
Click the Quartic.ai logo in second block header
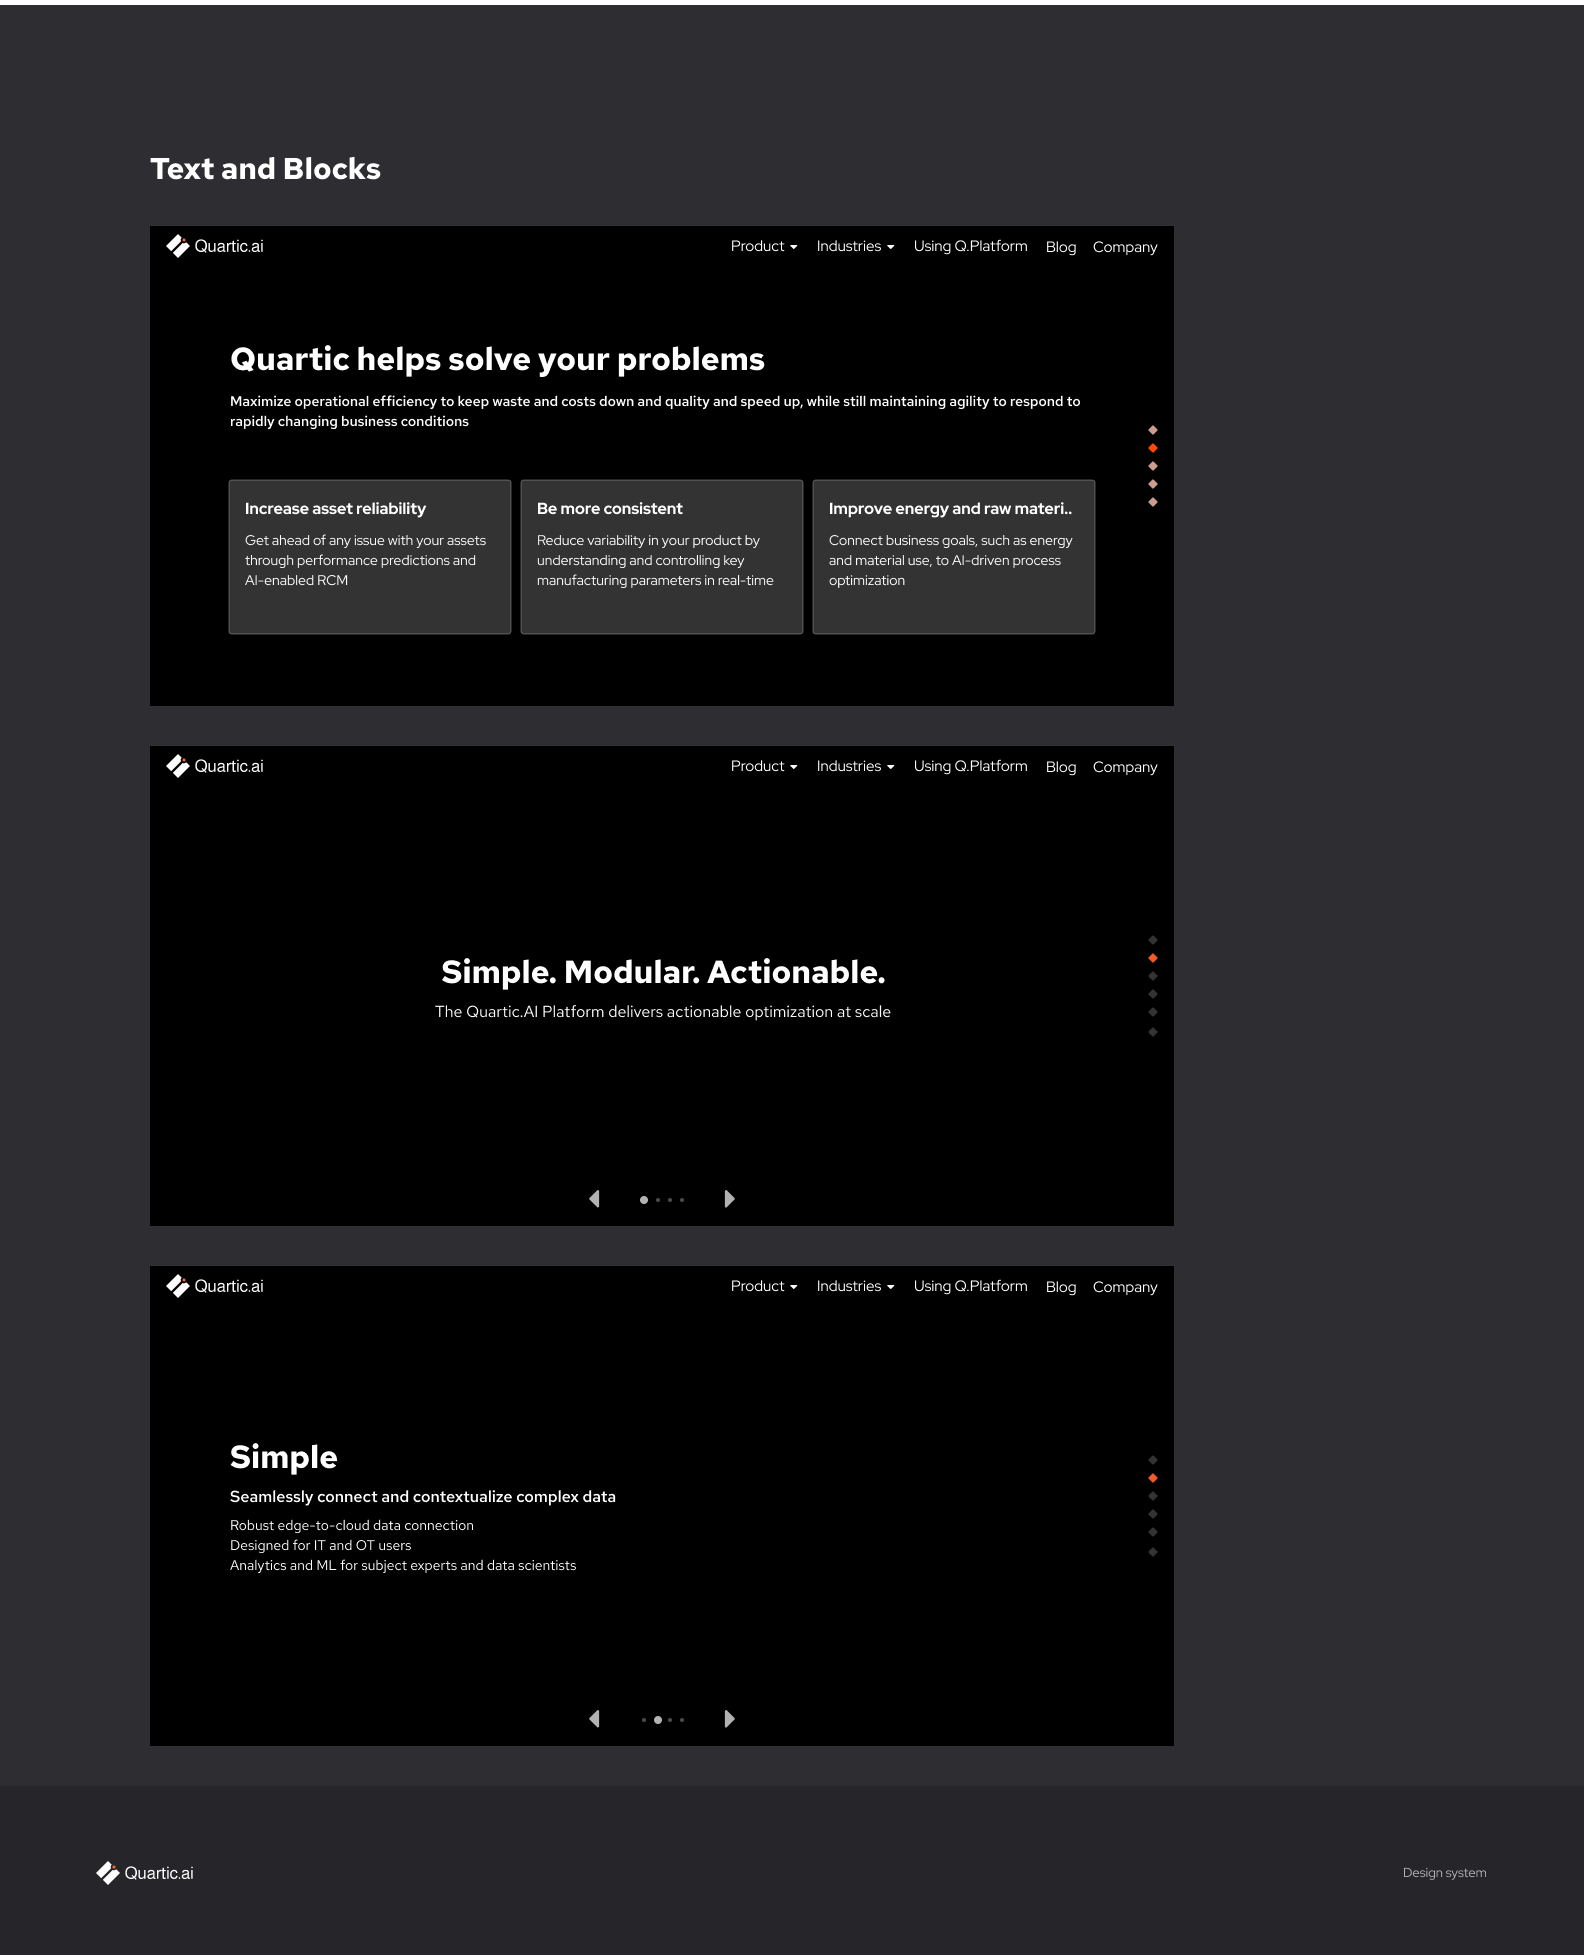(215, 766)
